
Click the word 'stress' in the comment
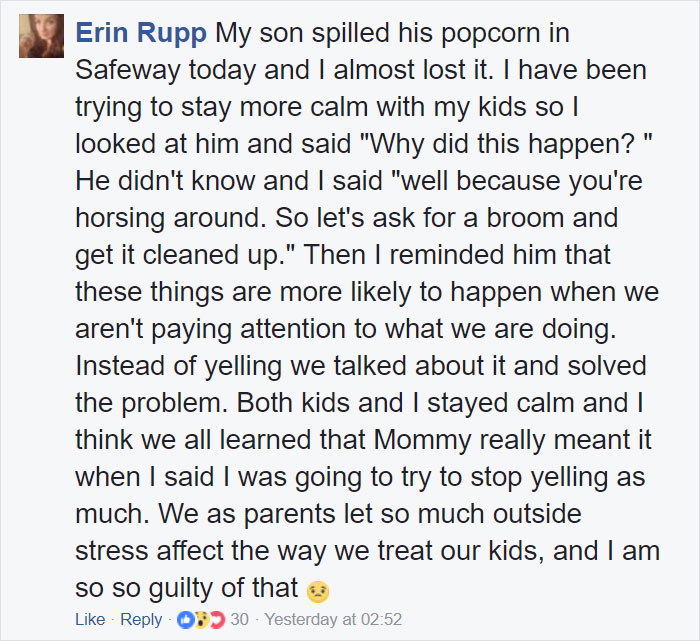tap(112, 552)
